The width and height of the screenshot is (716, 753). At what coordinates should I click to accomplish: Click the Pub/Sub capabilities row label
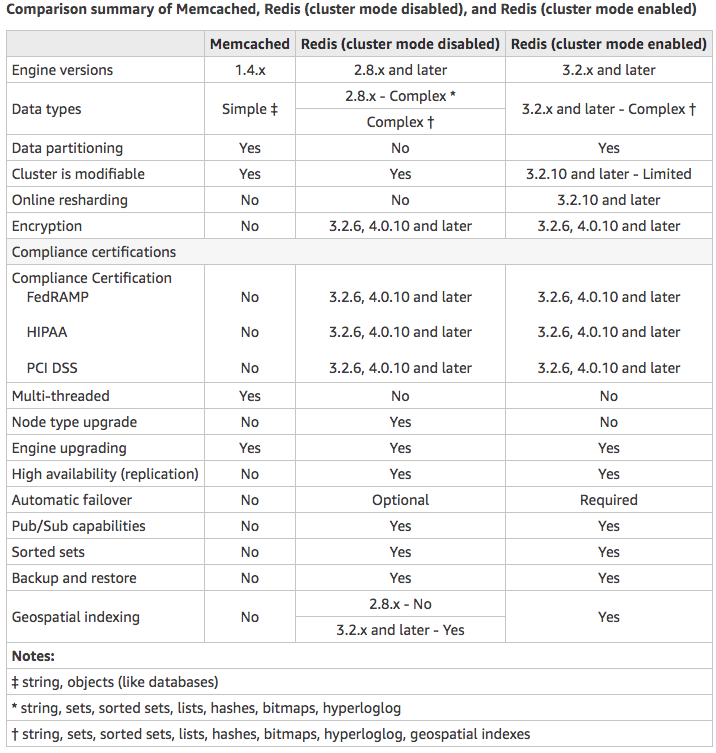78,526
